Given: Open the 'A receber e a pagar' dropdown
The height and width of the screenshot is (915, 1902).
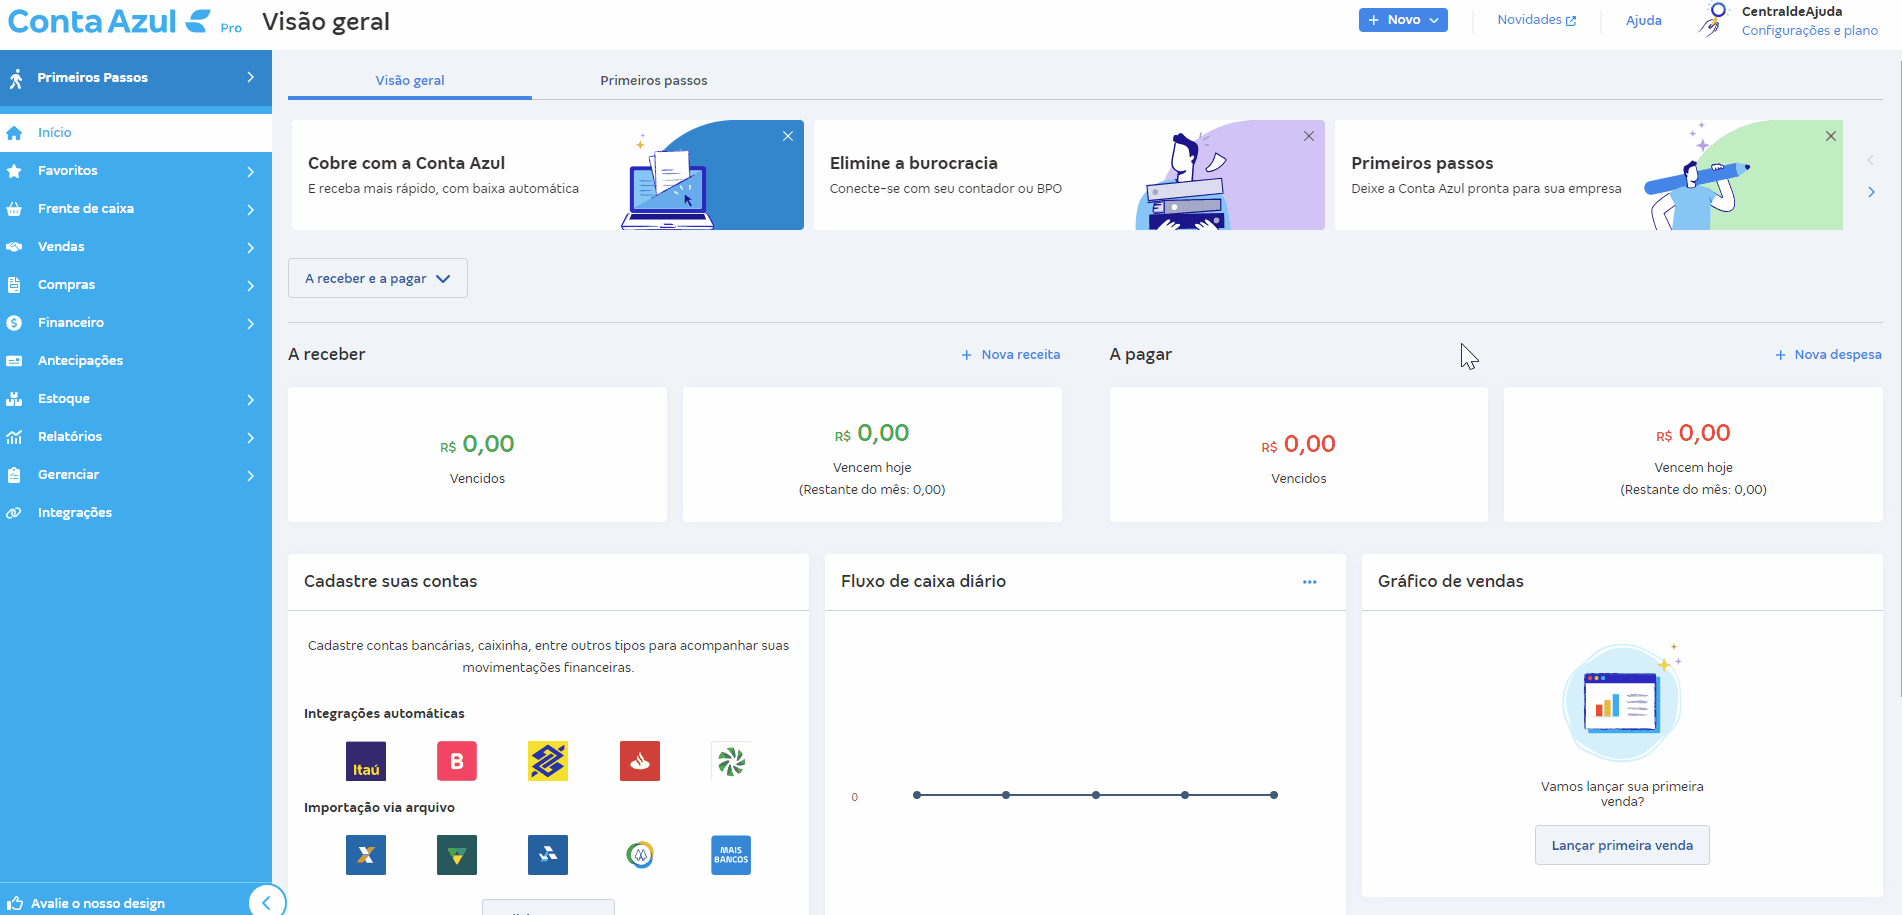Looking at the screenshot, I should pyautogui.click(x=377, y=277).
